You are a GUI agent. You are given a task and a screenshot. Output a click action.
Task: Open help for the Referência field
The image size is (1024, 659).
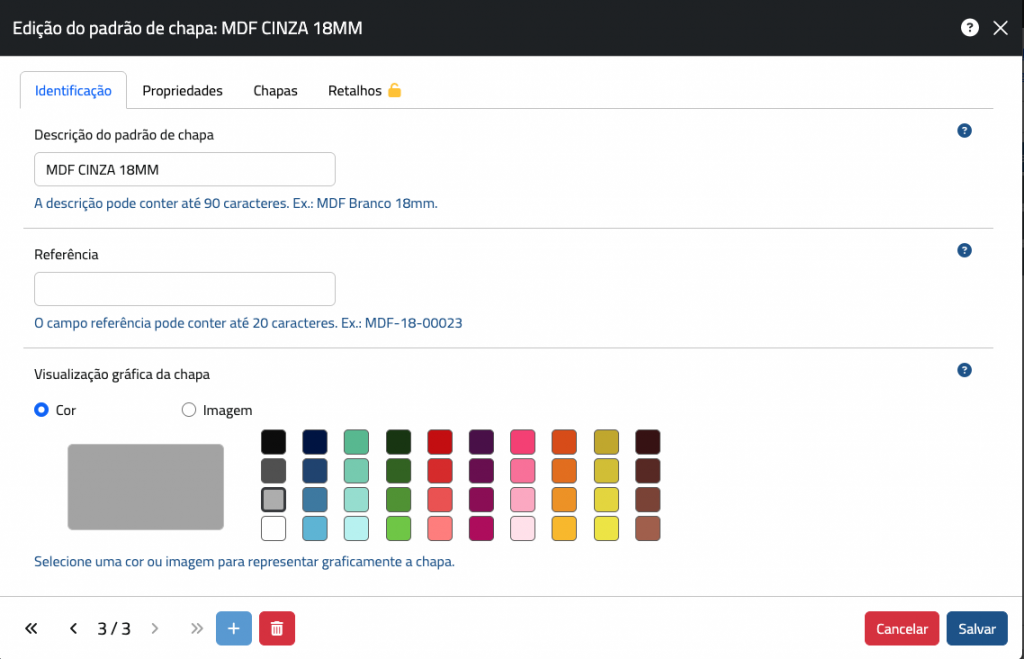pos(964,250)
